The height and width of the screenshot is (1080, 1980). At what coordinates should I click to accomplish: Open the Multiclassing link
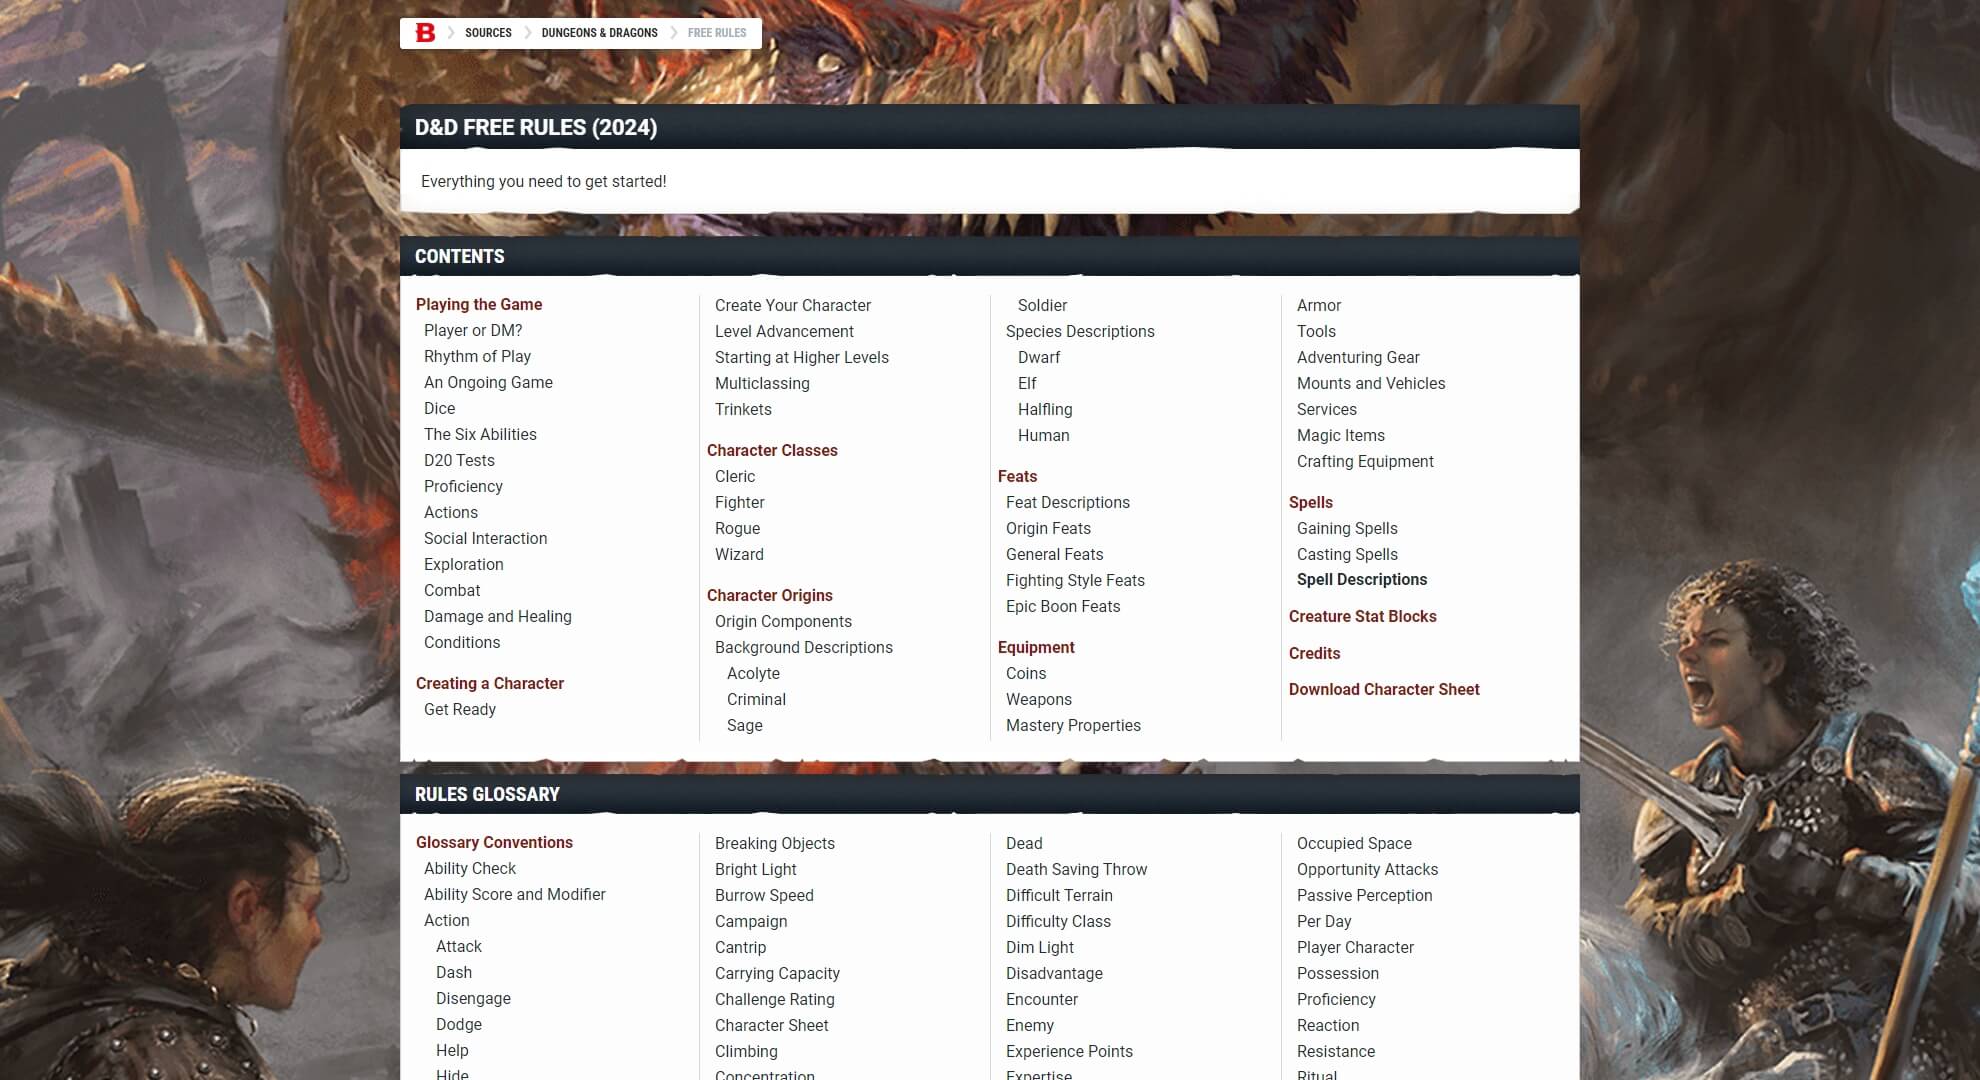click(x=762, y=383)
